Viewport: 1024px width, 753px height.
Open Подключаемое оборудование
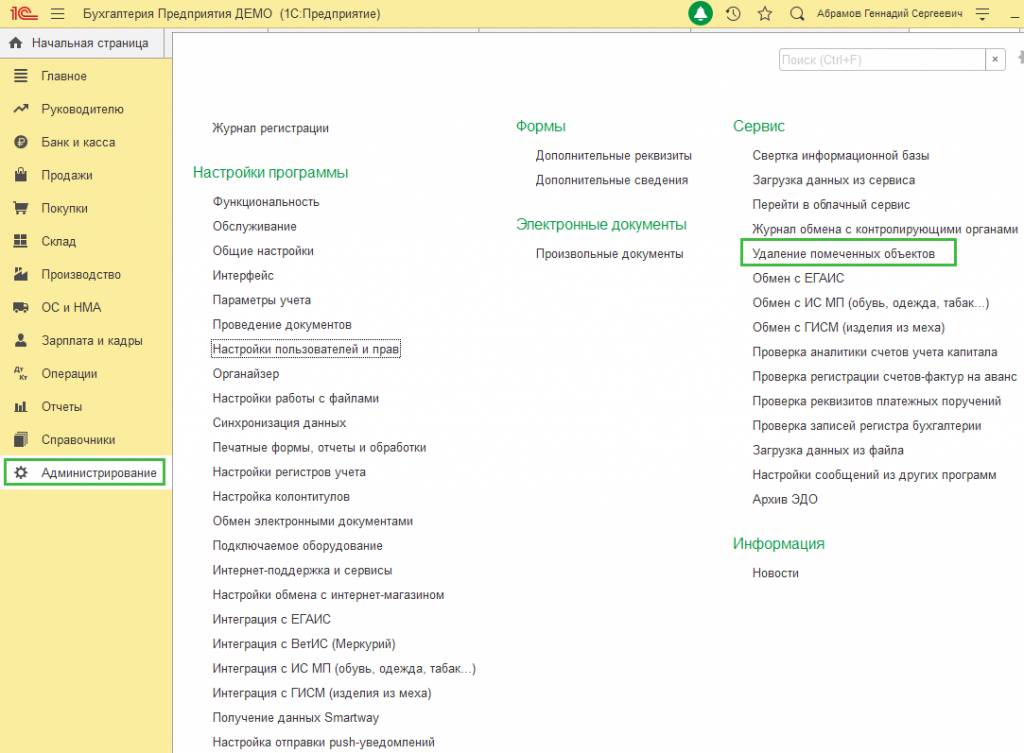point(297,546)
